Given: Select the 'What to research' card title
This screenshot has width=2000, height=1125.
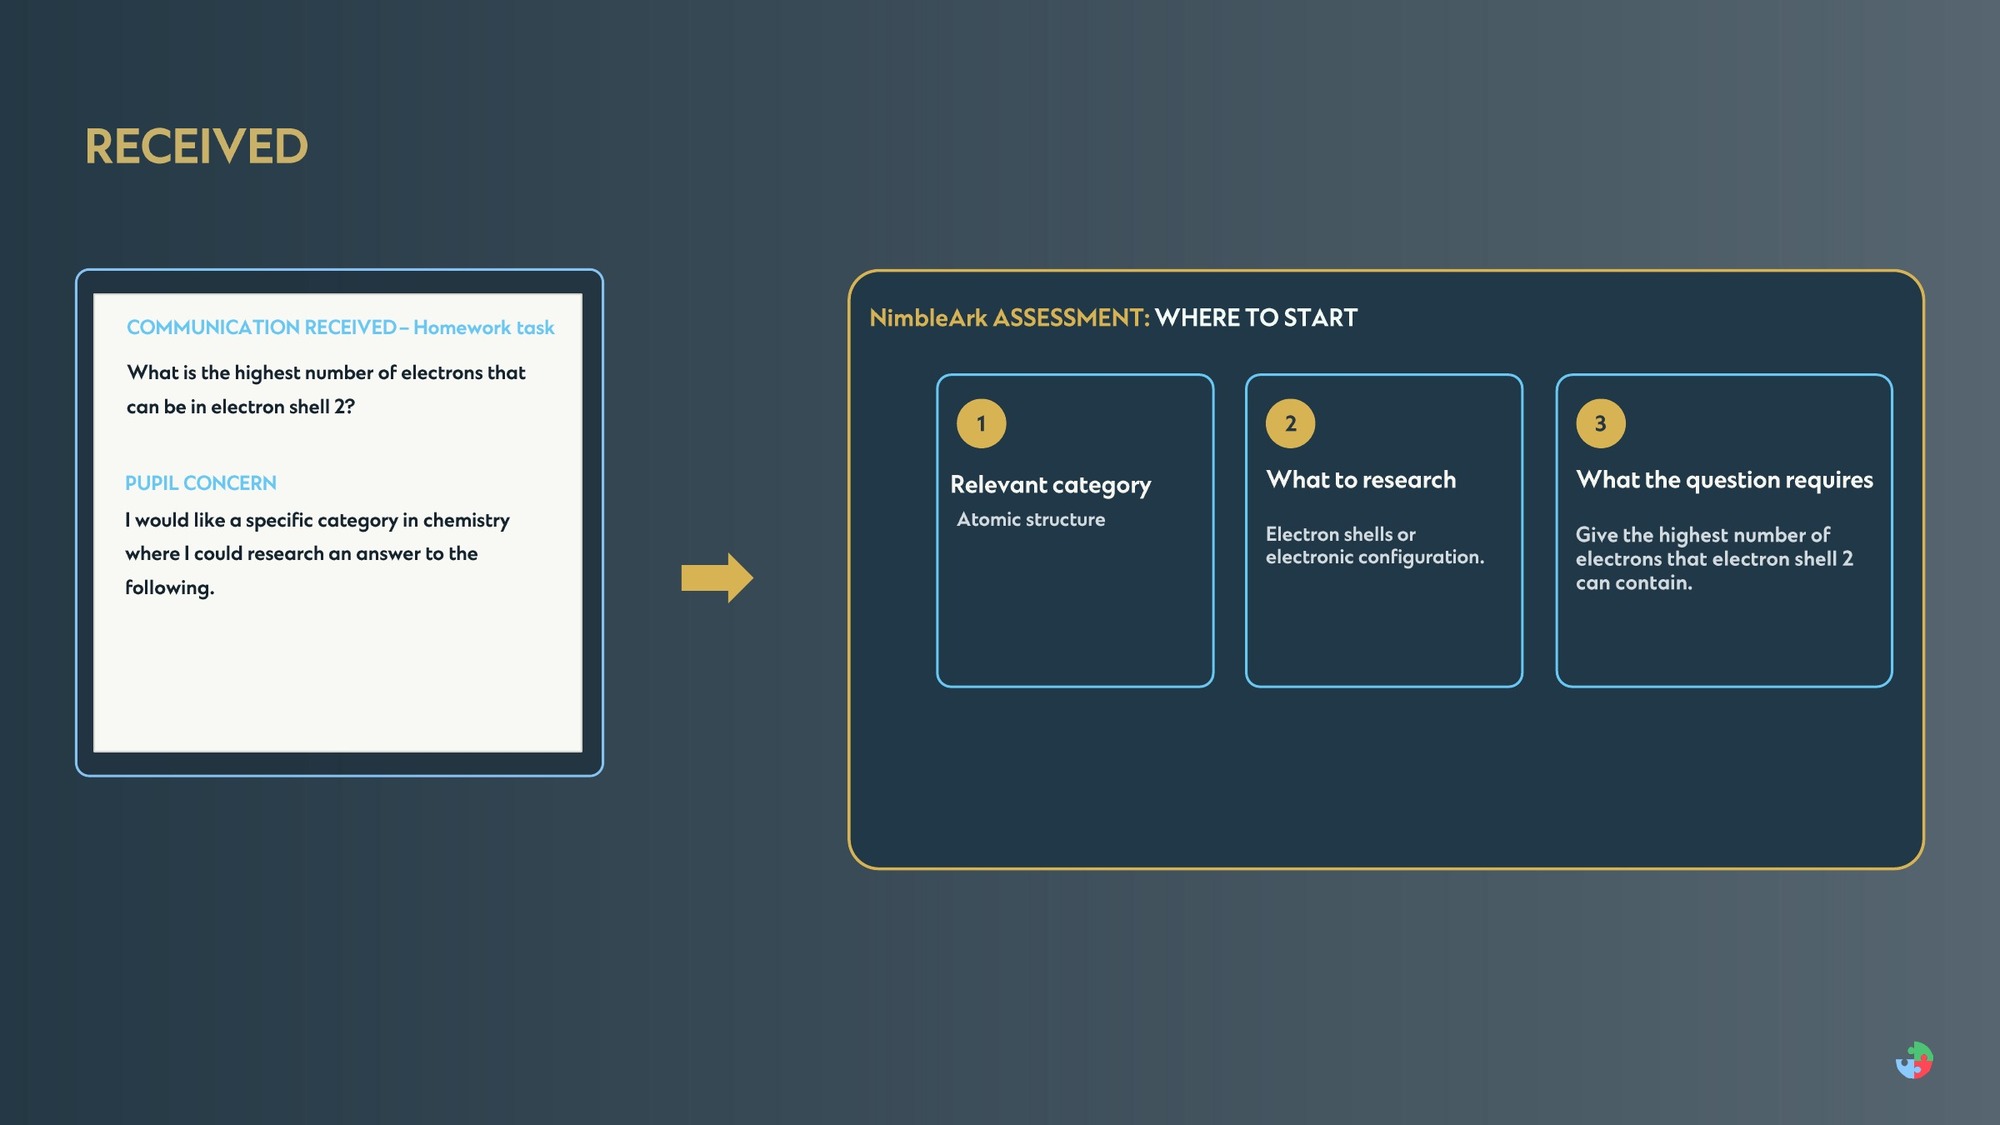Looking at the screenshot, I should [1361, 480].
